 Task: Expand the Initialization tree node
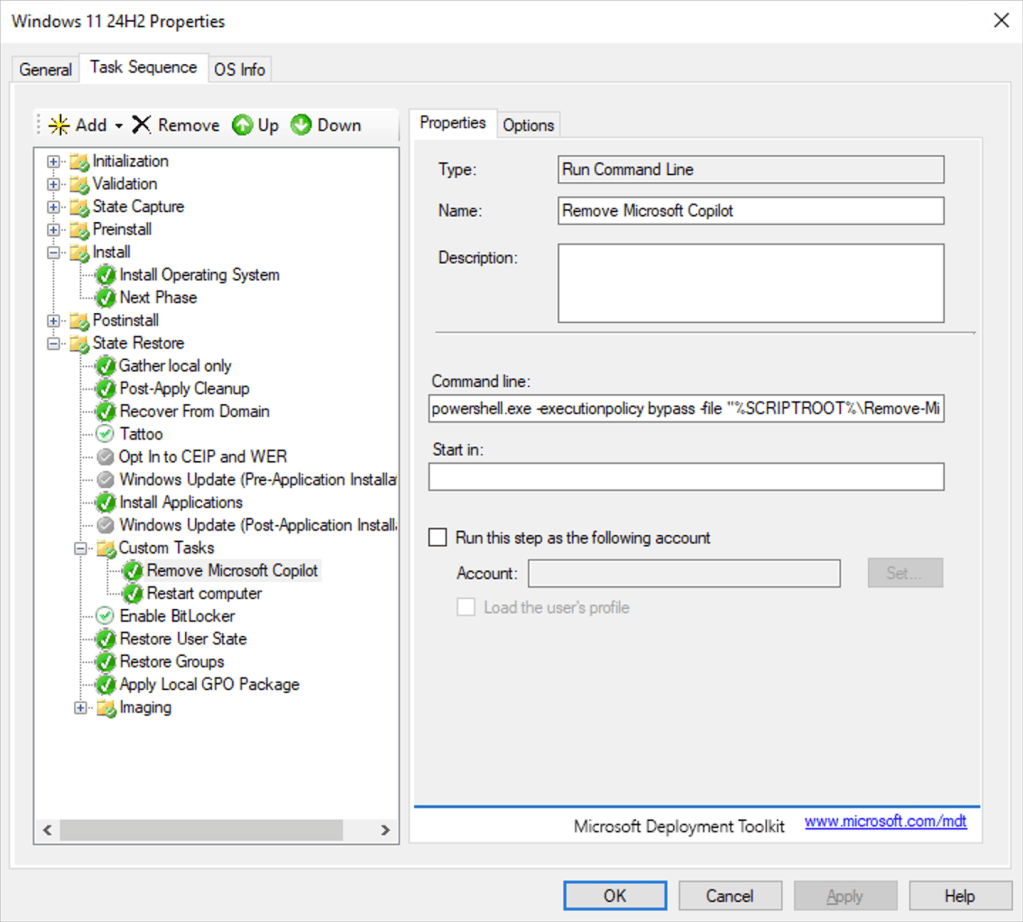tap(51, 160)
